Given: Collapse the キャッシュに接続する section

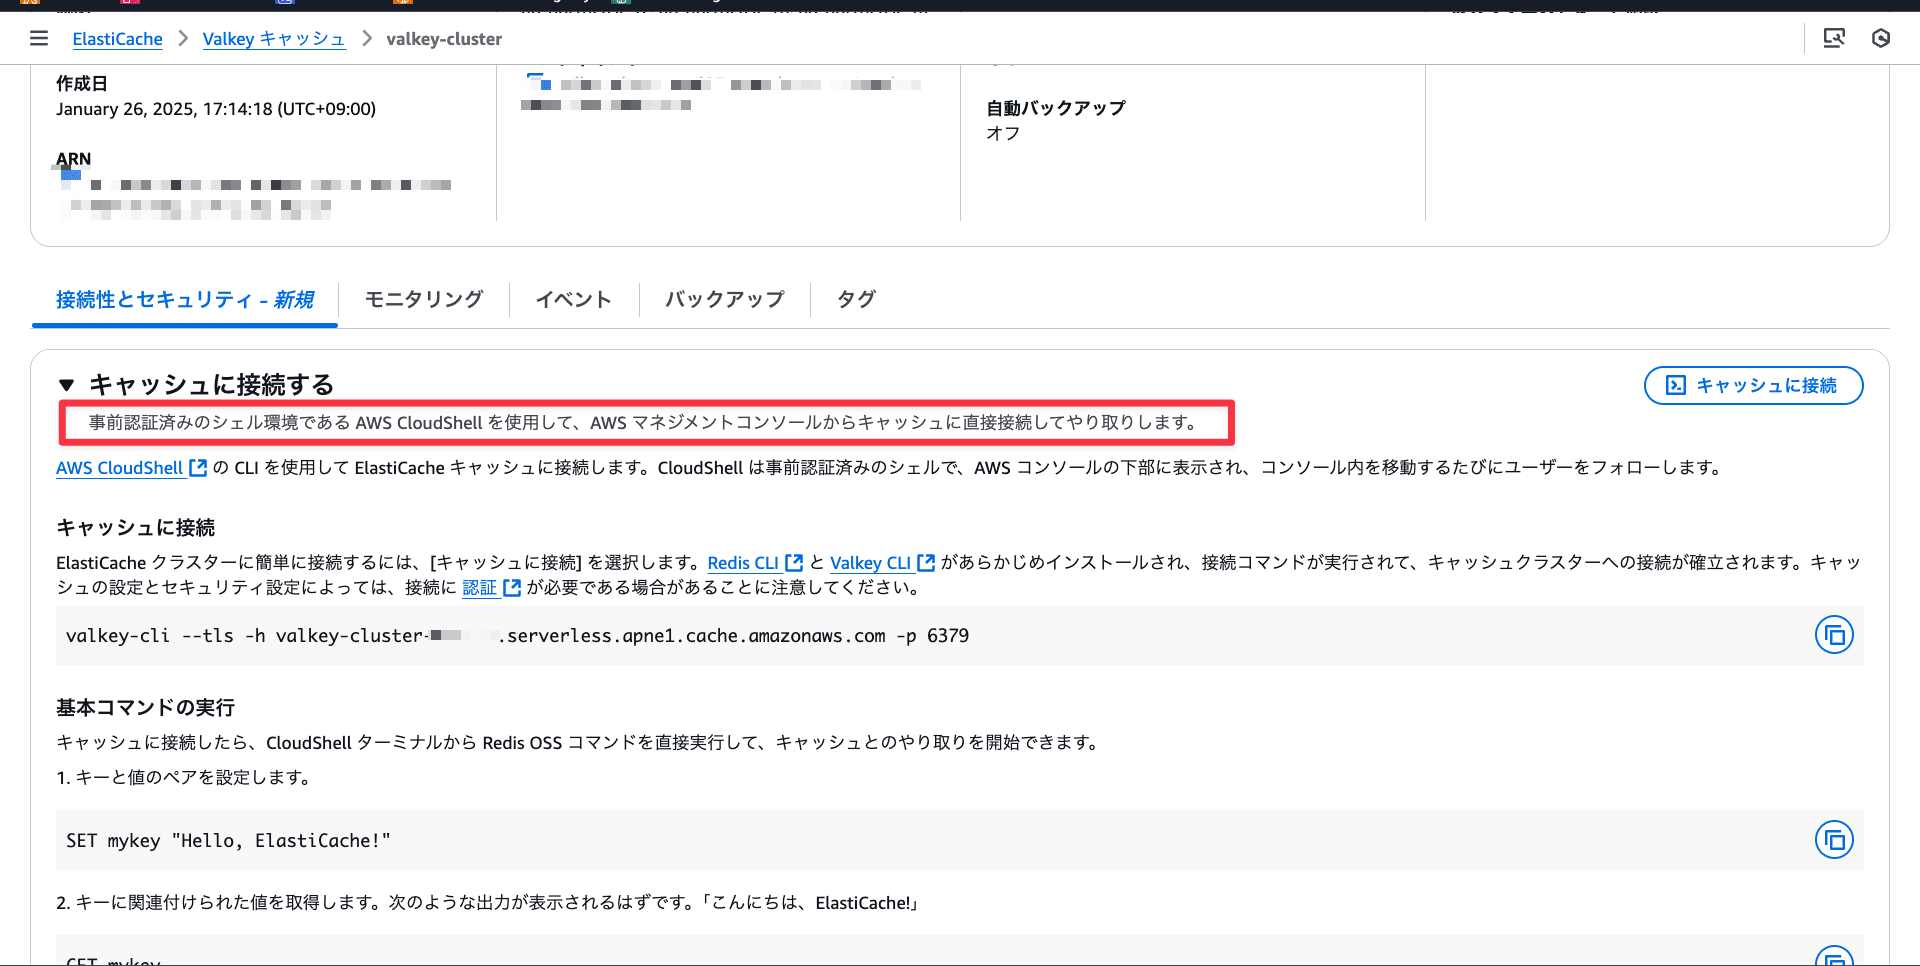Looking at the screenshot, I should 67,385.
